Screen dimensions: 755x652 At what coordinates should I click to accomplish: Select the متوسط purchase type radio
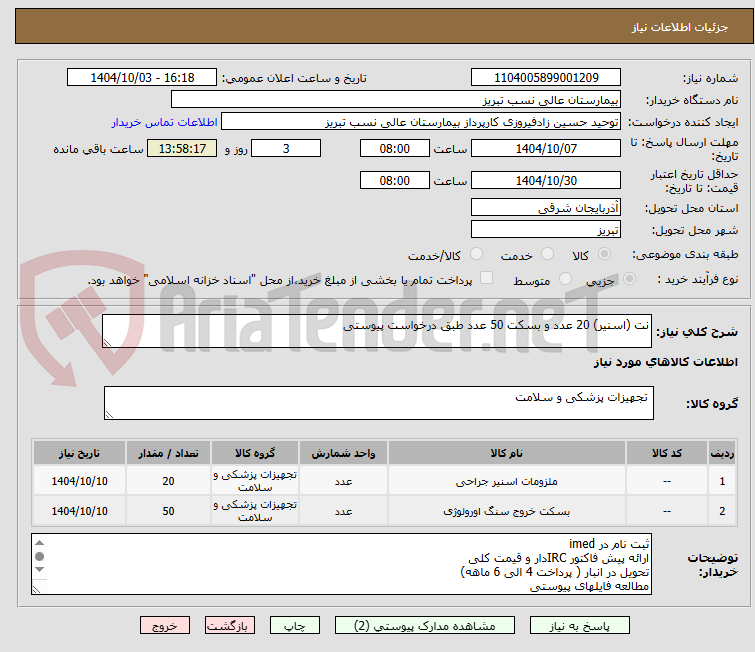(565, 279)
